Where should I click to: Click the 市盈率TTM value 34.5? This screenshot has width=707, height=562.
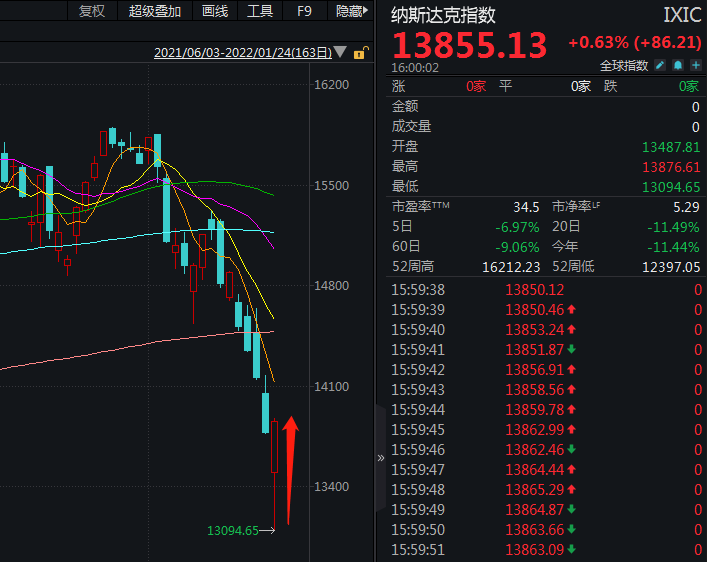coord(526,207)
